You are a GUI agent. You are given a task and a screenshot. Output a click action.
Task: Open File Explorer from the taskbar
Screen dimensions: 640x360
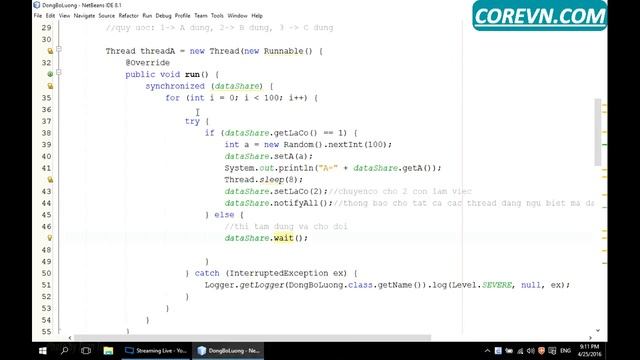tap(108, 351)
